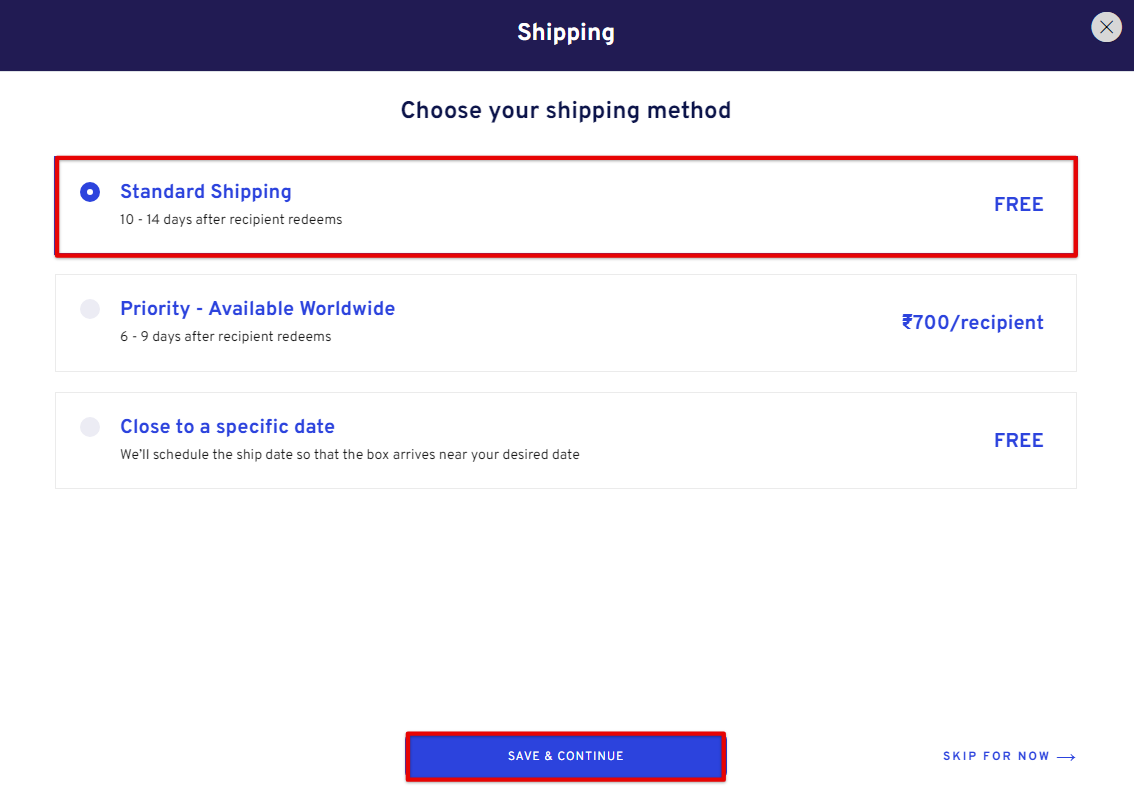Click the SAVE & CONTINUE button

[566, 756]
